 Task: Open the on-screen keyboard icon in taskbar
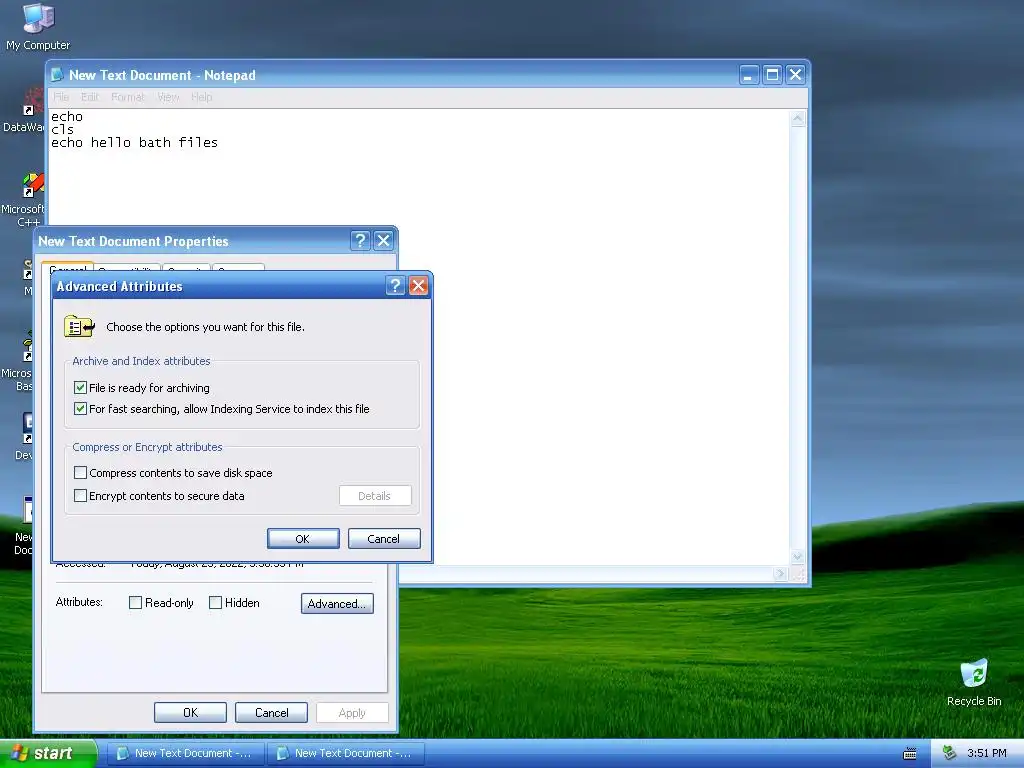(x=910, y=754)
